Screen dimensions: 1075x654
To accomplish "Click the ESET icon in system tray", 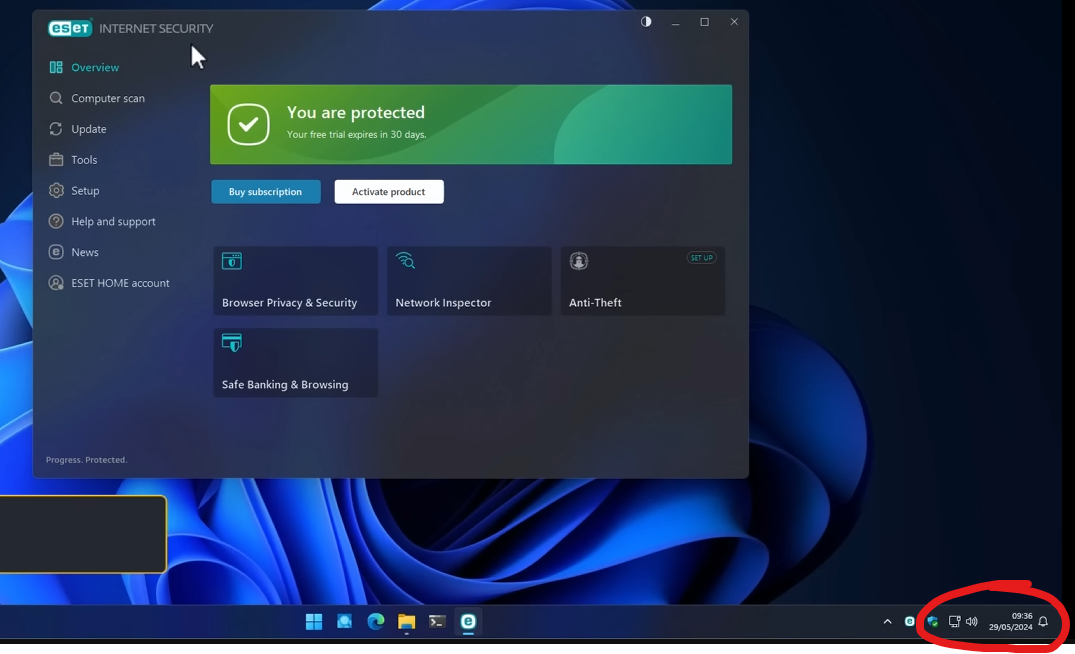I will pos(910,622).
